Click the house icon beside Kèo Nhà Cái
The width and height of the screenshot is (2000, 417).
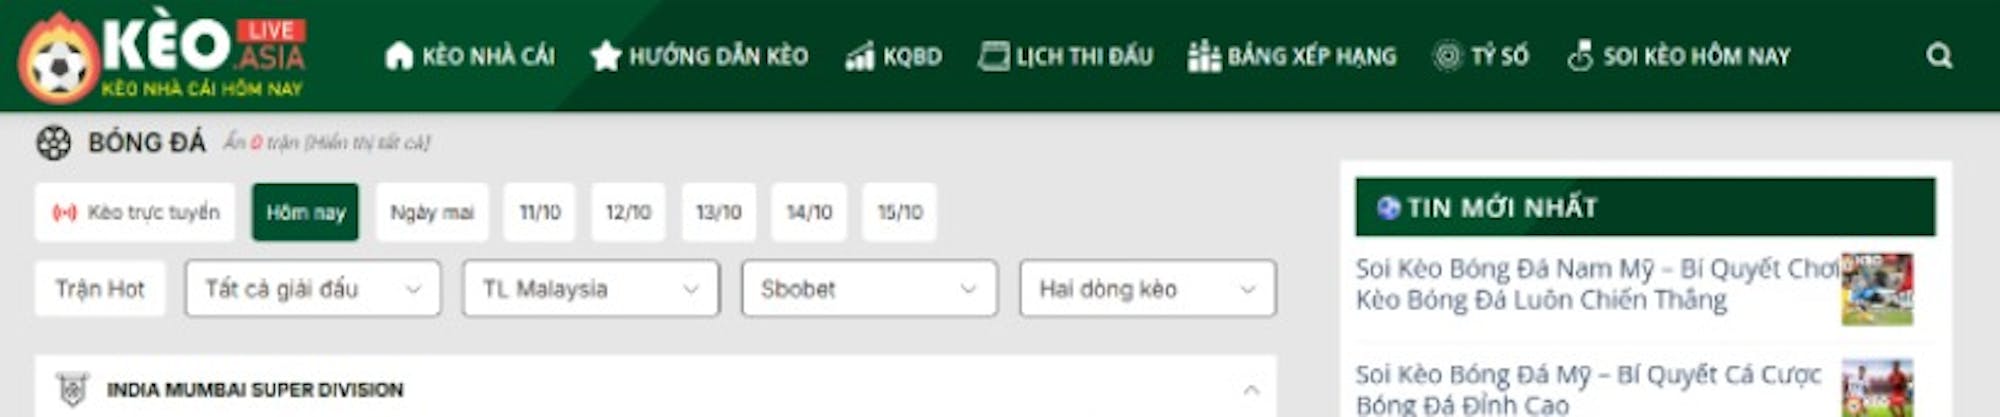tap(399, 56)
